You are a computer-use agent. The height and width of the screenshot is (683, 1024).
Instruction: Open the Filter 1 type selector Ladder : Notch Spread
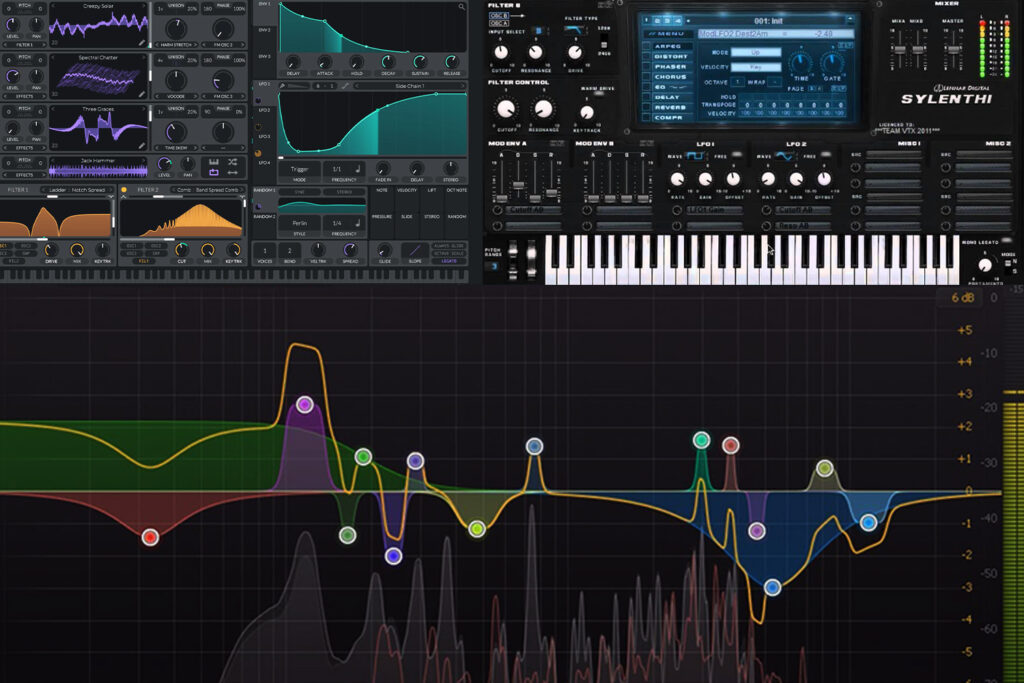click(x=76, y=190)
